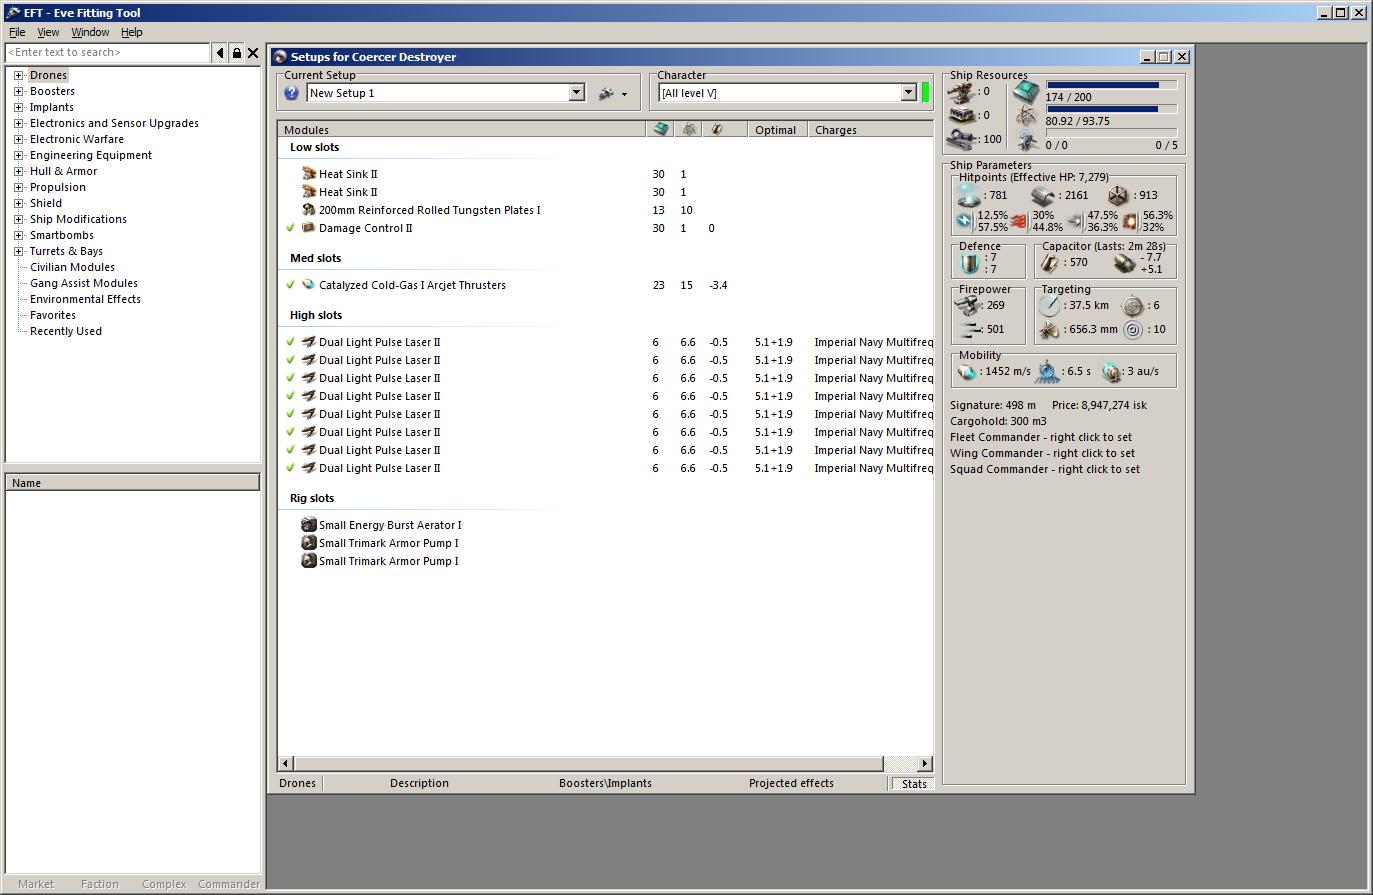Toggle the check on the first Dual Light Pulse Laser II
1373x895 pixels.
[x=291, y=342]
